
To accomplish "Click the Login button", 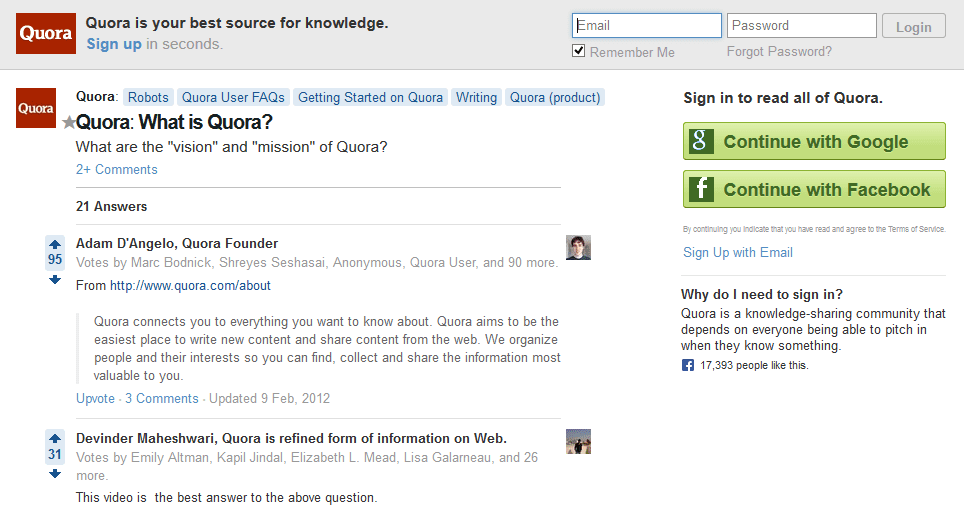I will click(x=914, y=26).
